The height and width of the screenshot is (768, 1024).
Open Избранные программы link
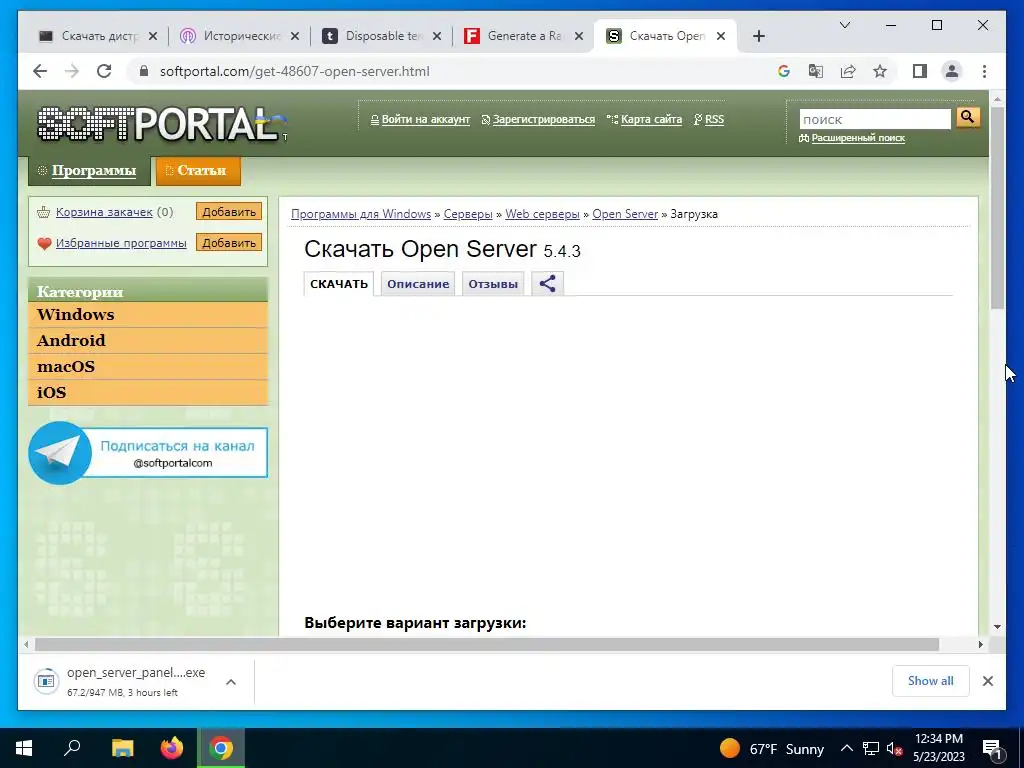(121, 243)
